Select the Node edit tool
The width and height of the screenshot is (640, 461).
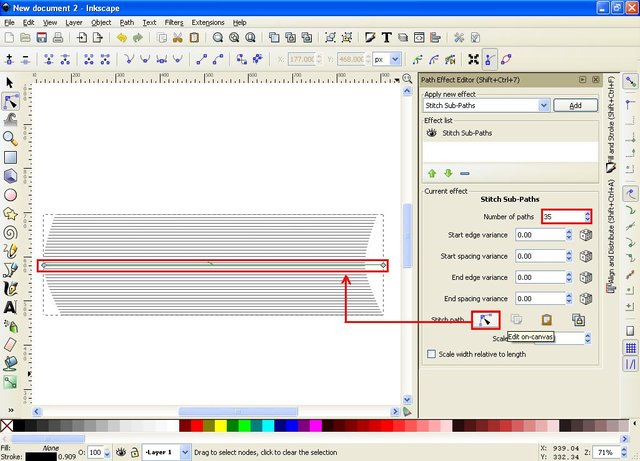[x=10, y=101]
